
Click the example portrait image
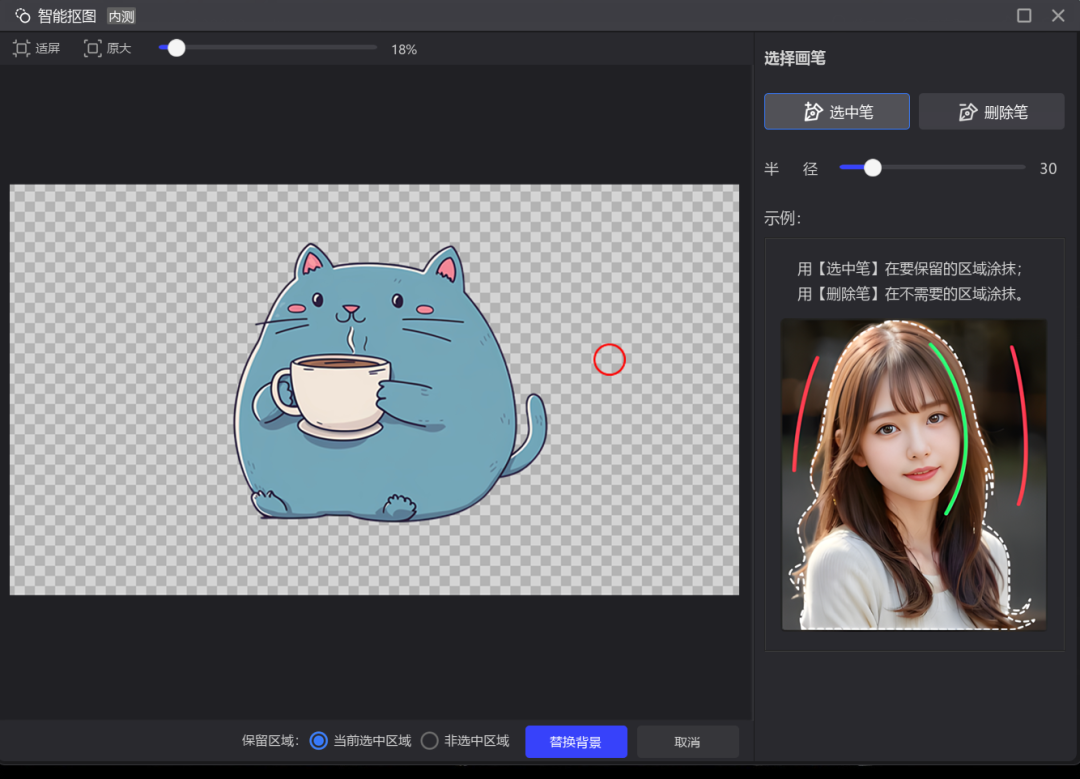click(x=914, y=475)
